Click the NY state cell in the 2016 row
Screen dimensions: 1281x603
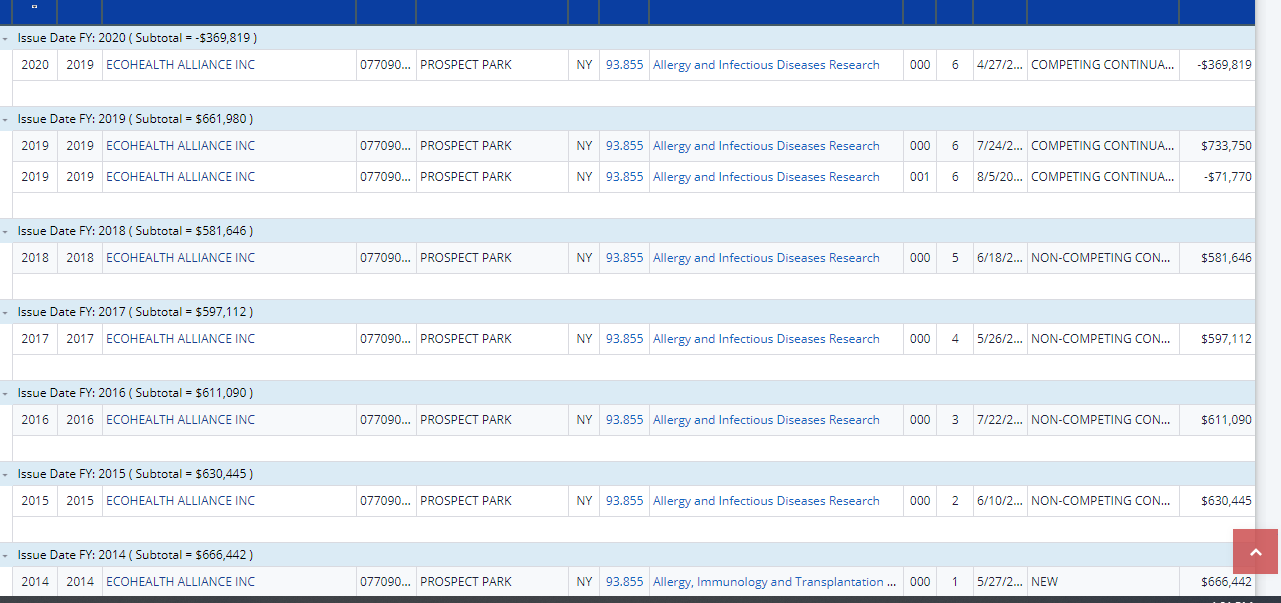tap(584, 420)
